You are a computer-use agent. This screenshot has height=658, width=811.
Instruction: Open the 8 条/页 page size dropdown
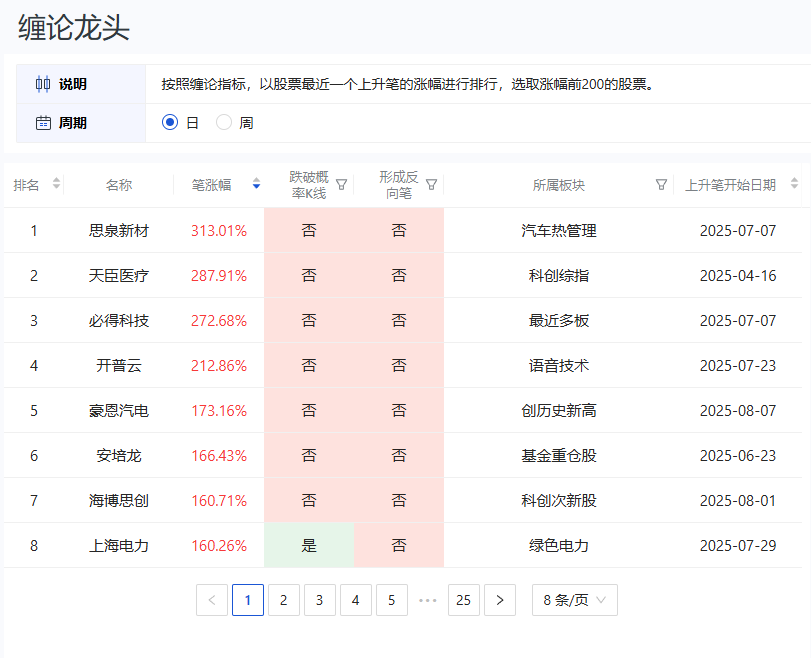[x=574, y=600]
